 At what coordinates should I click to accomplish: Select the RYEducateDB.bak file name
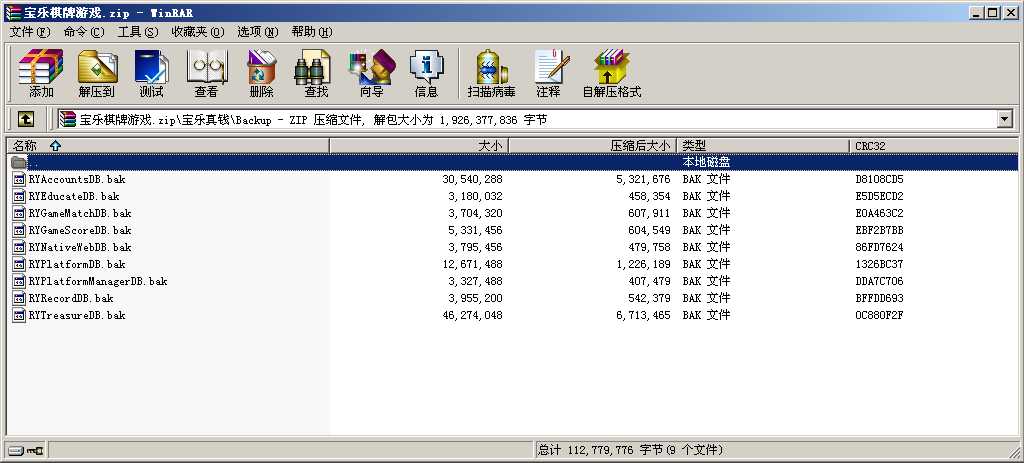click(74, 196)
